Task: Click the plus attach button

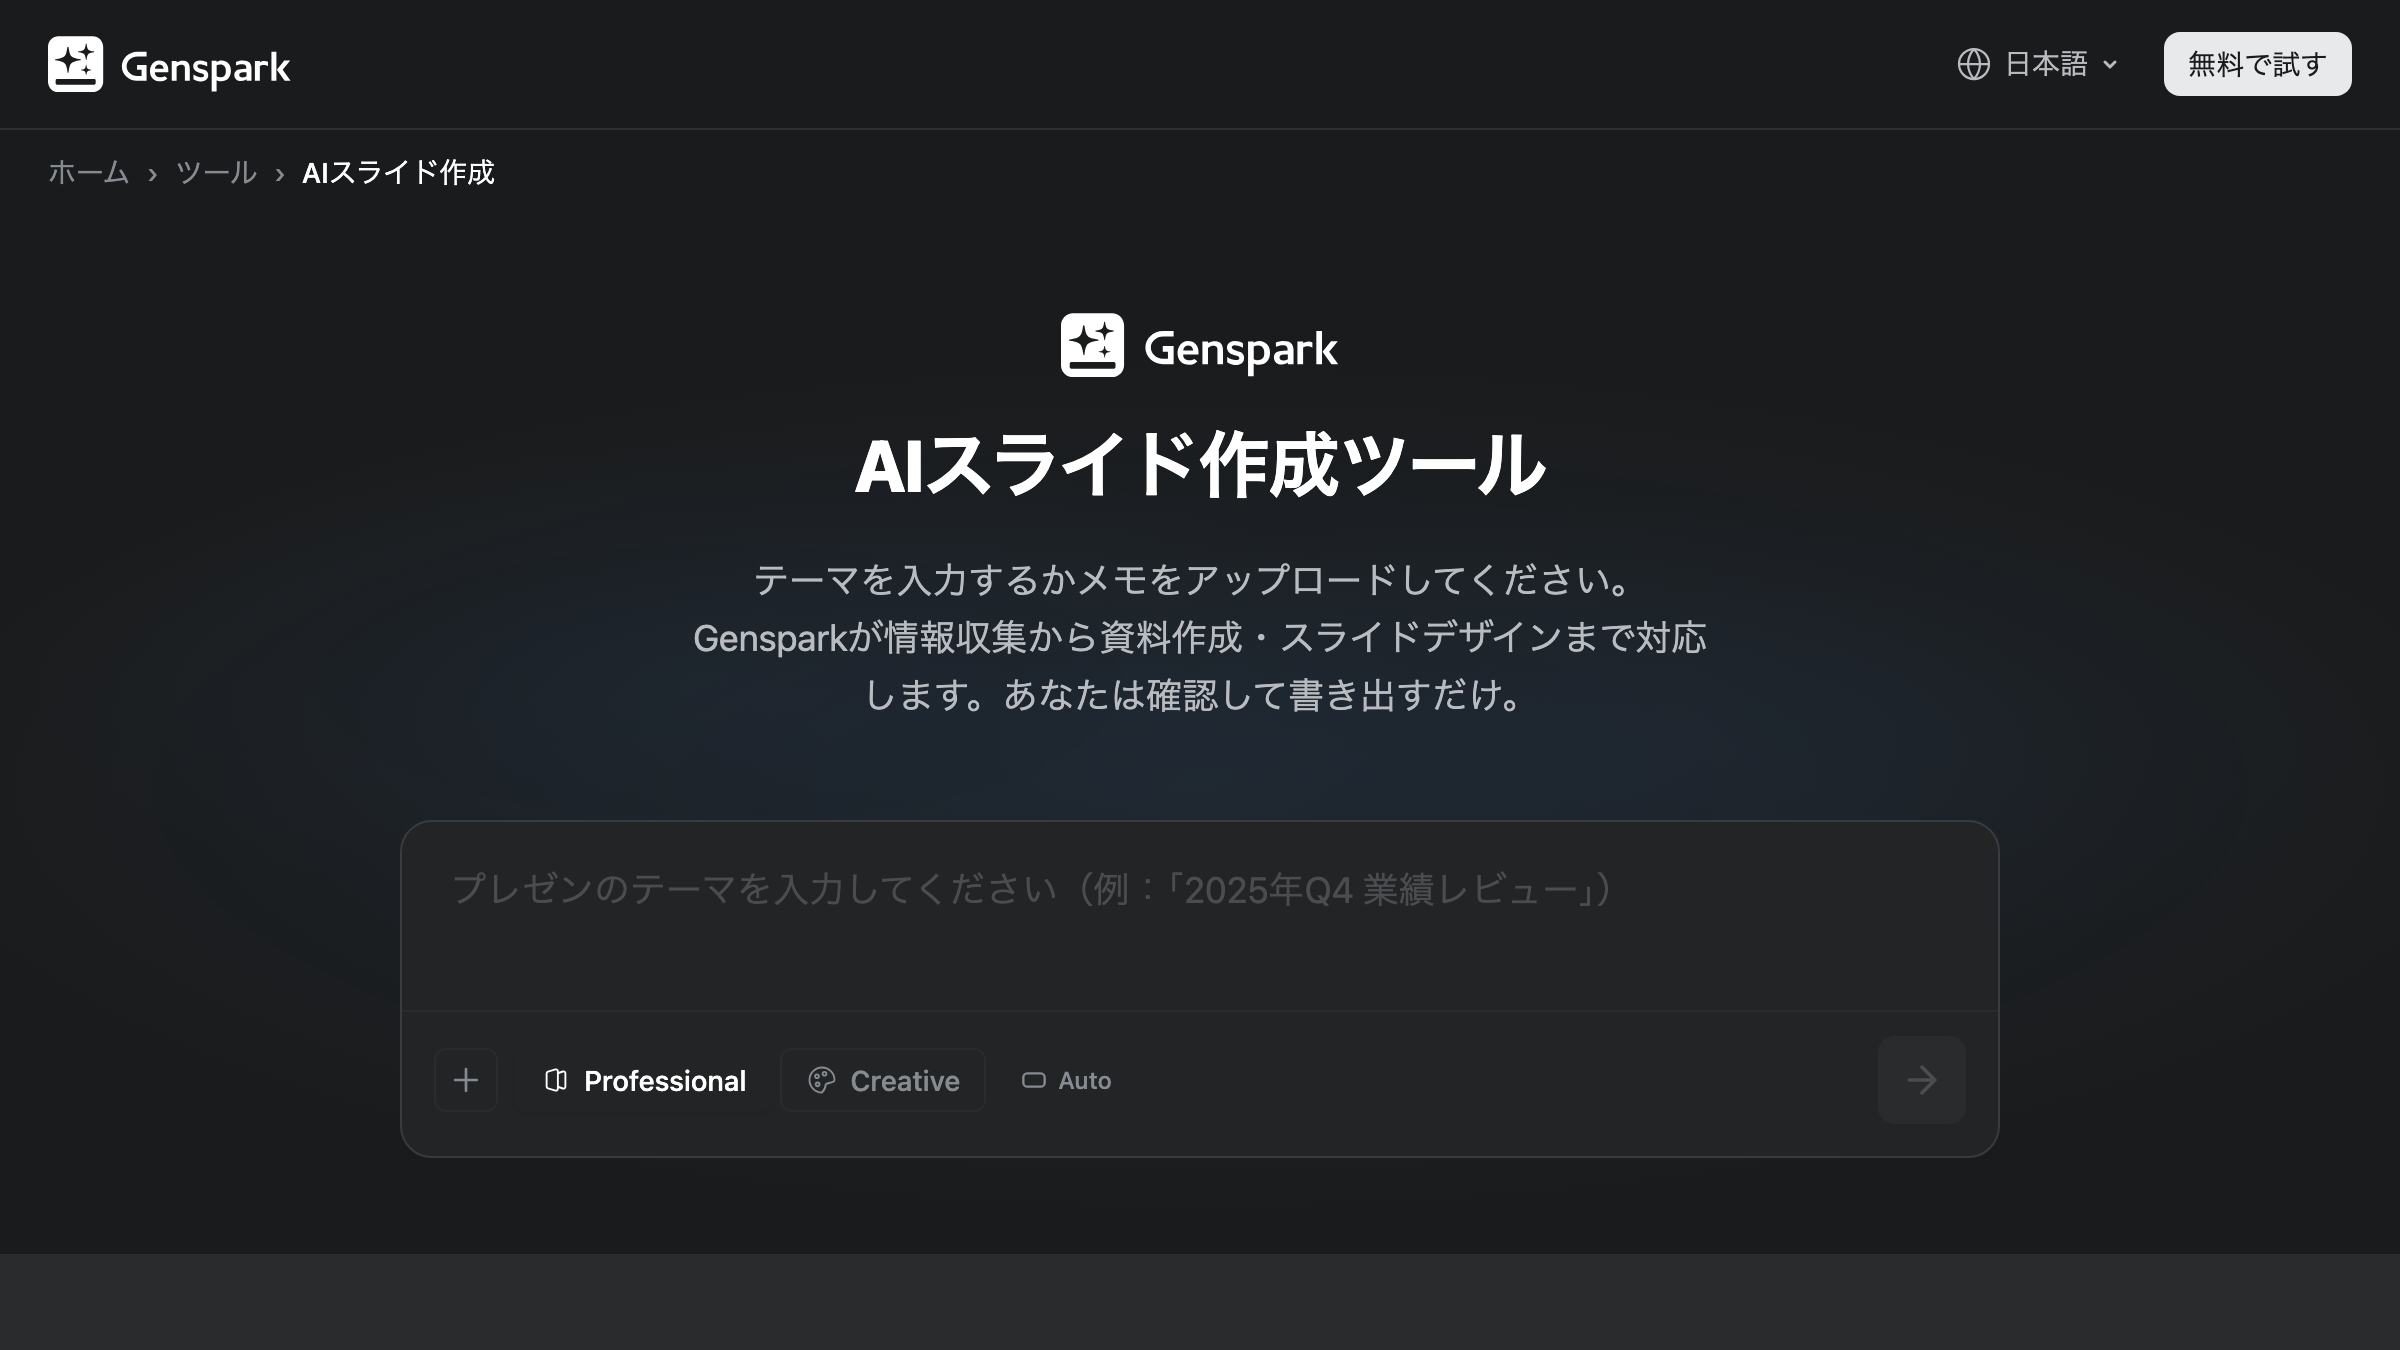Action: click(466, 1080)
